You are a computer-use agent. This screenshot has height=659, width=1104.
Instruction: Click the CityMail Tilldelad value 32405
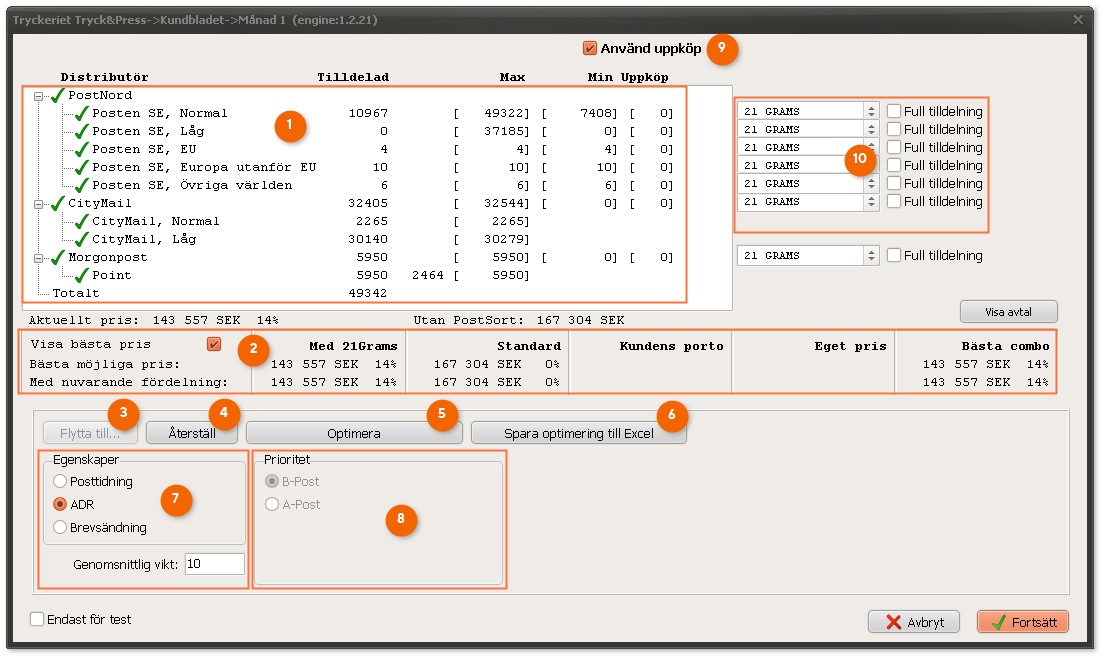click(x=368, y=203)
